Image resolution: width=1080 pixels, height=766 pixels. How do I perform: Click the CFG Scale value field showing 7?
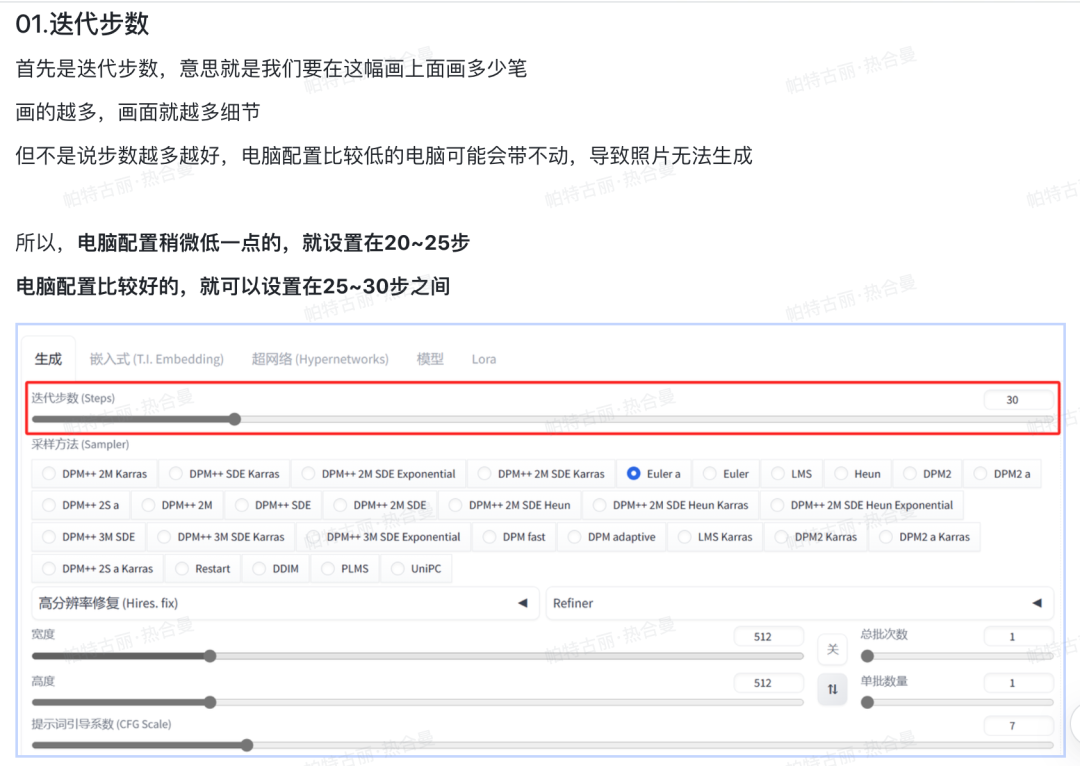coord(1019,725)
